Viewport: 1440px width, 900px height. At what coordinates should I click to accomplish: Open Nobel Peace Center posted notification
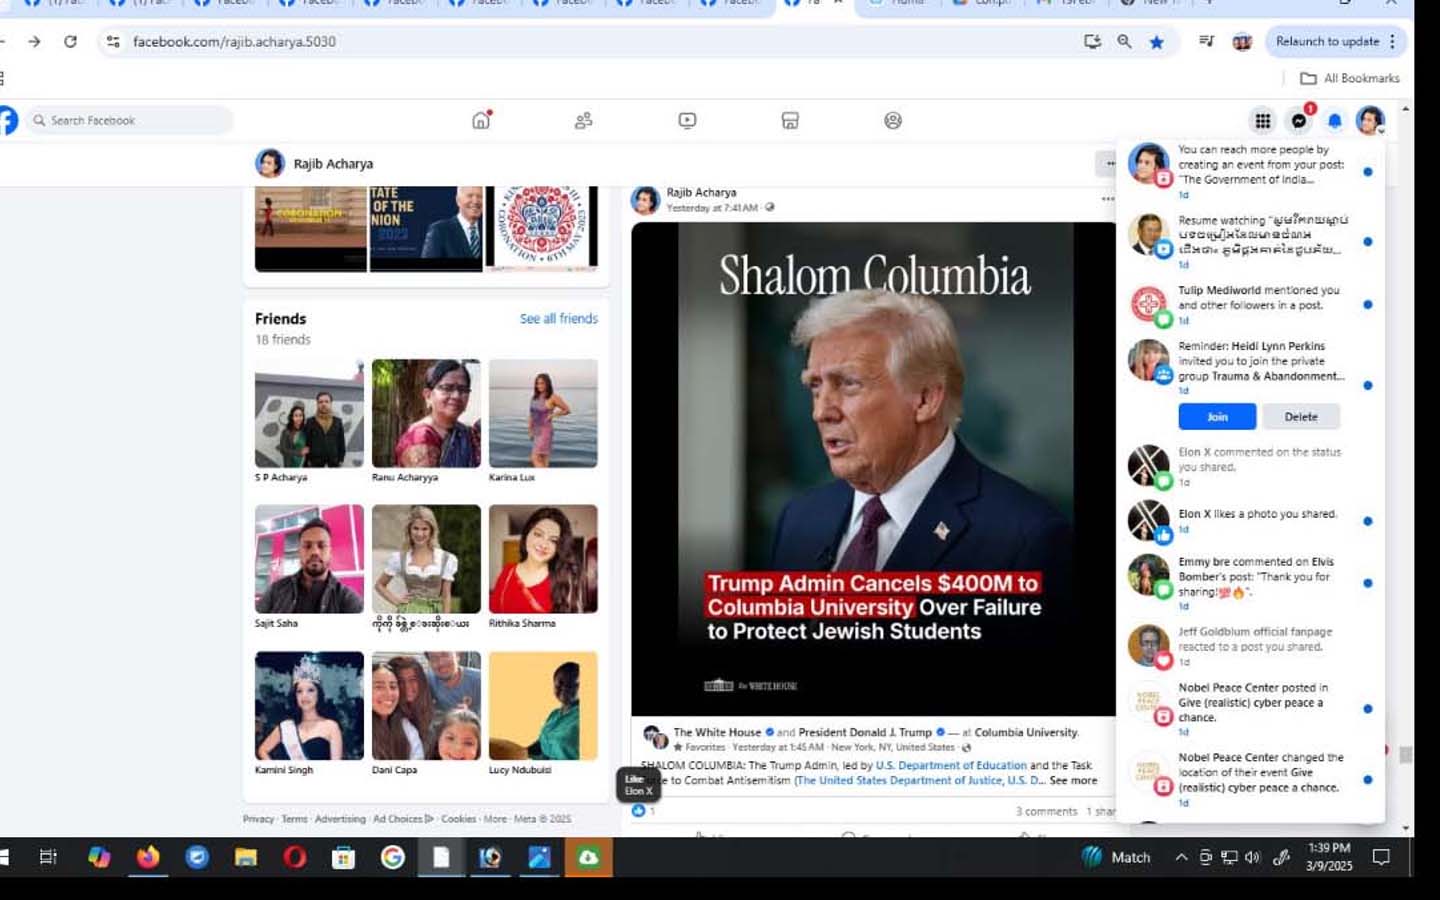[x=1250, y=708]
